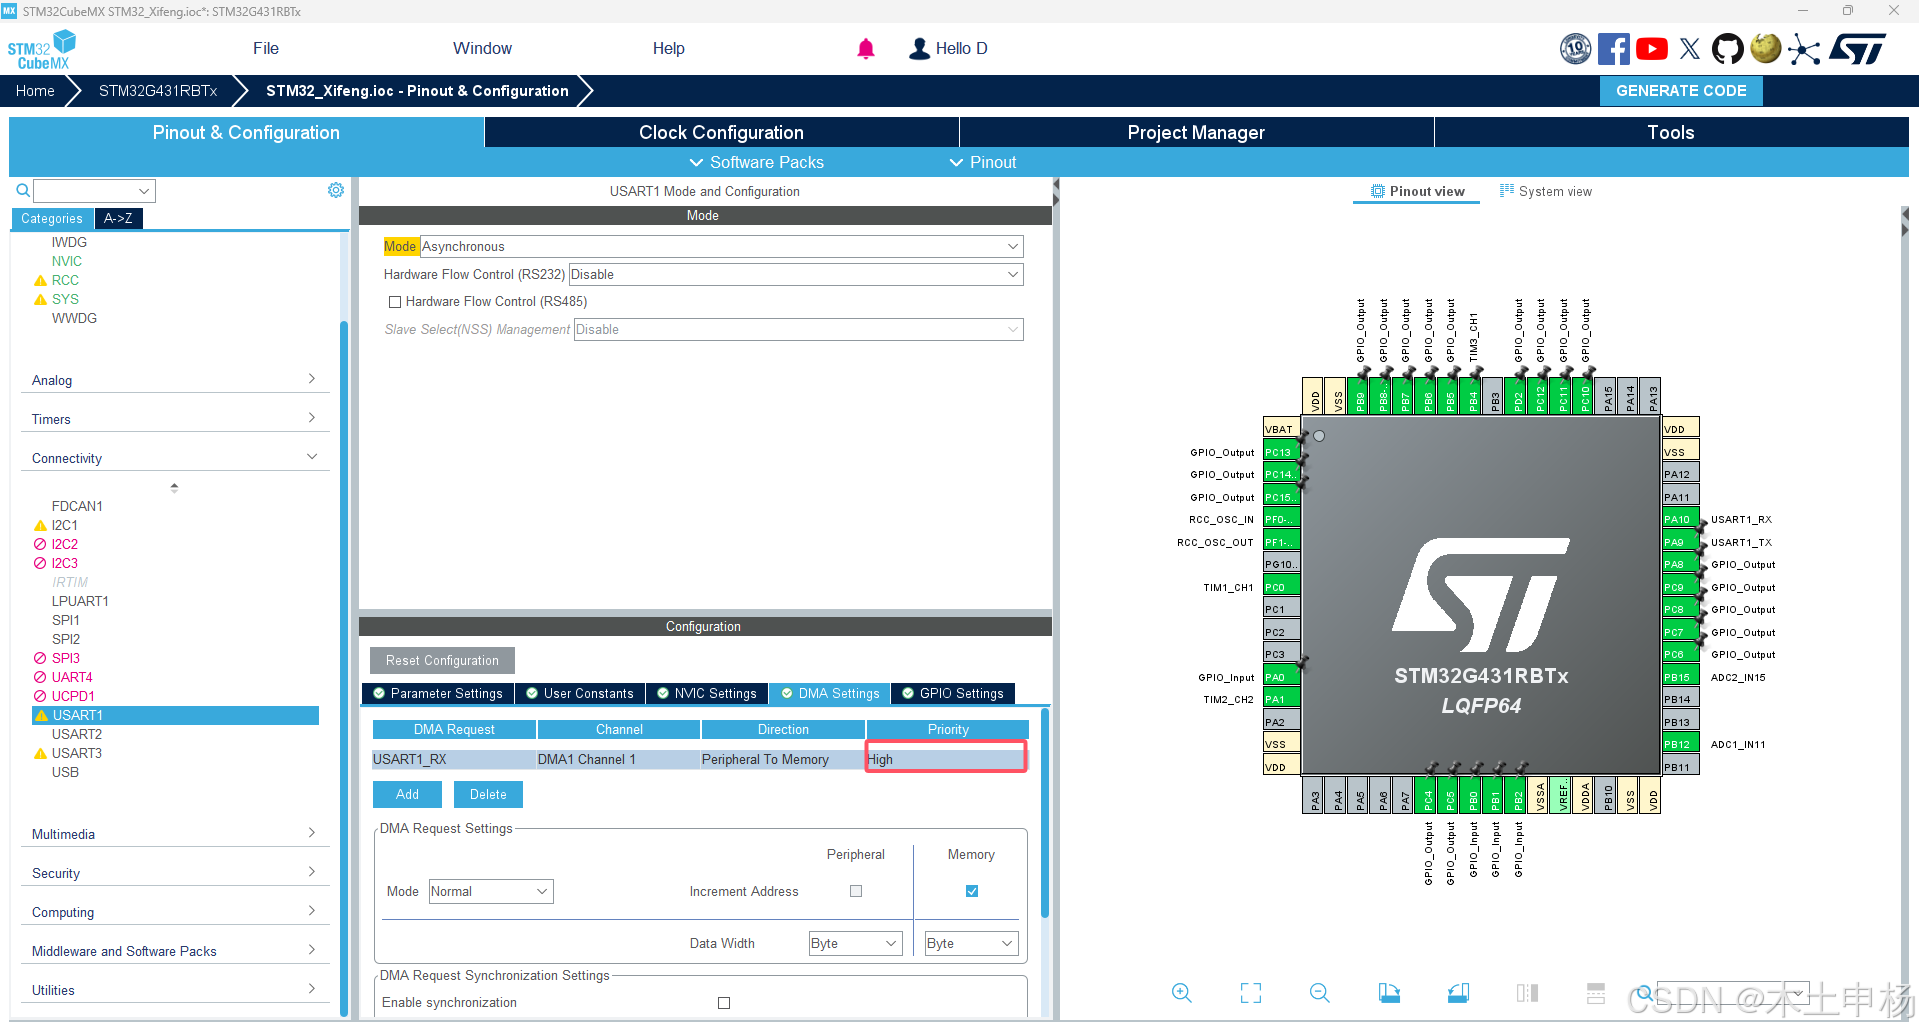Screen dimensions: 1920x1032
Task: Expand Software Packs menu
Action: [757, 162]
